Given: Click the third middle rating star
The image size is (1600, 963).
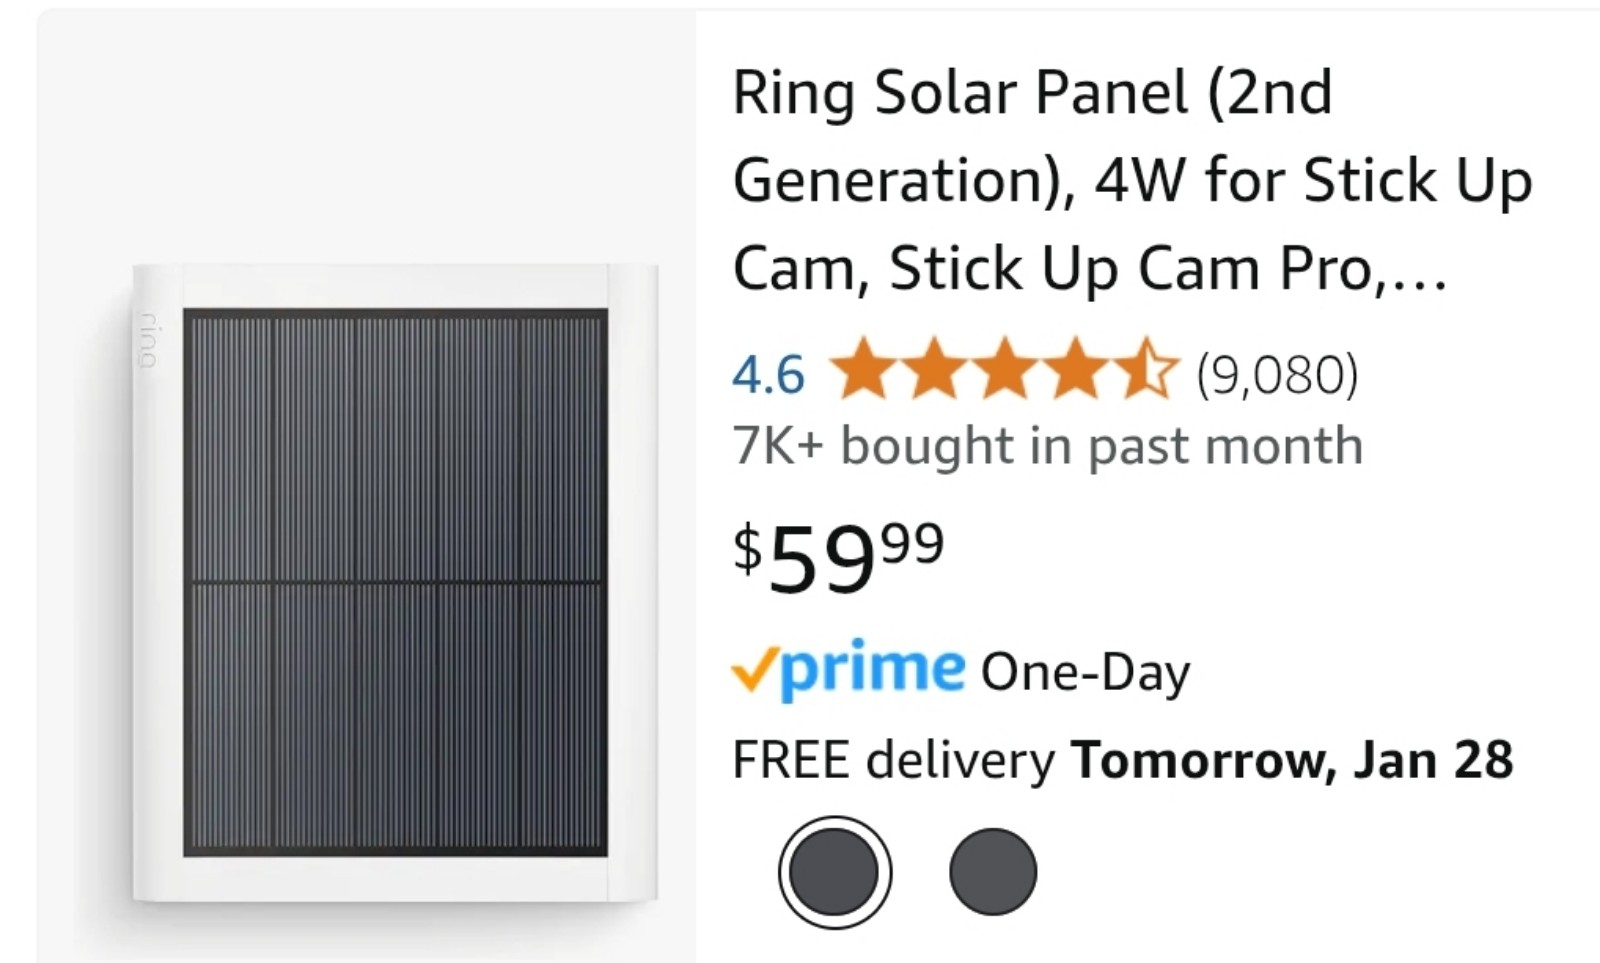Looking at the screenshot, I should 1005,371.
